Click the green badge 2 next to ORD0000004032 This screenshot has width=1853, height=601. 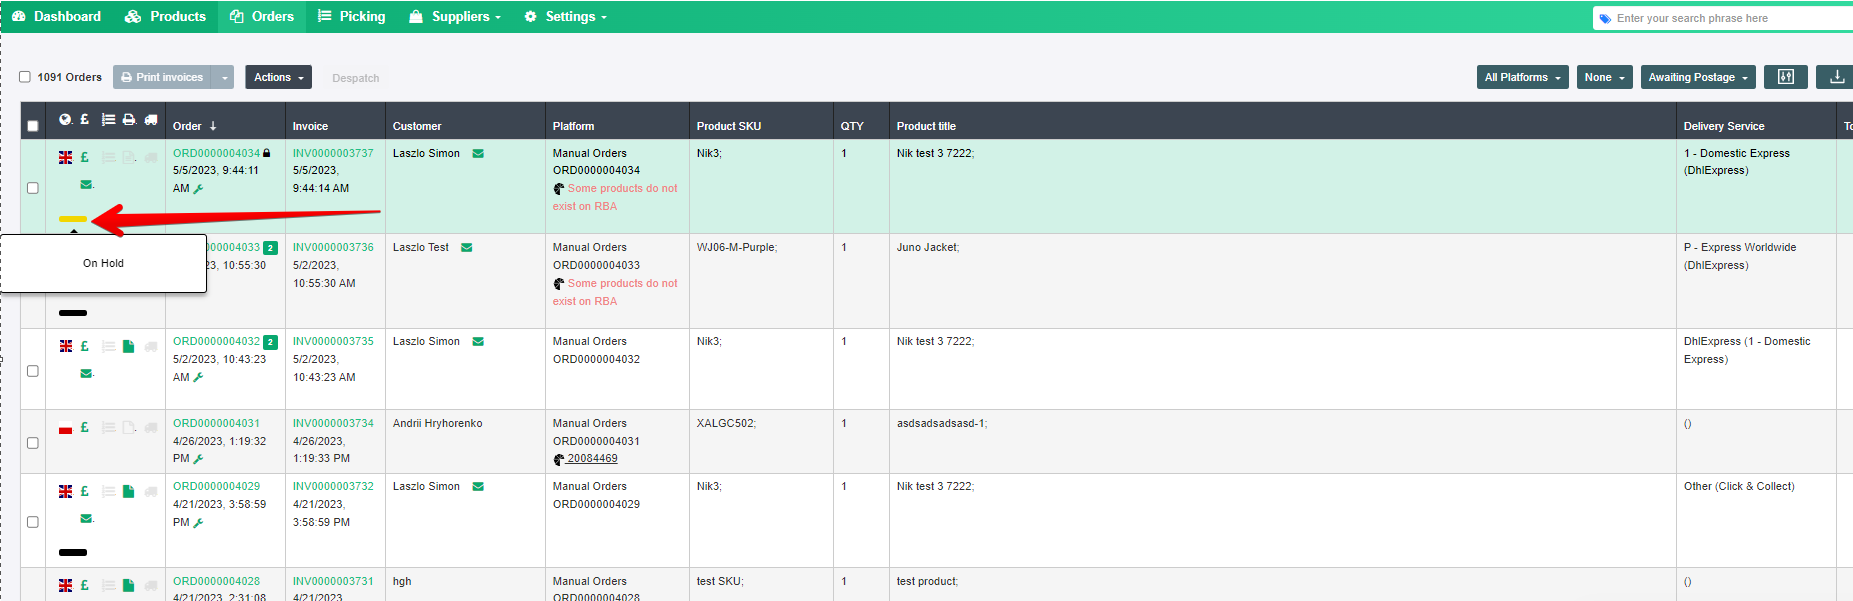pos(270,342)
